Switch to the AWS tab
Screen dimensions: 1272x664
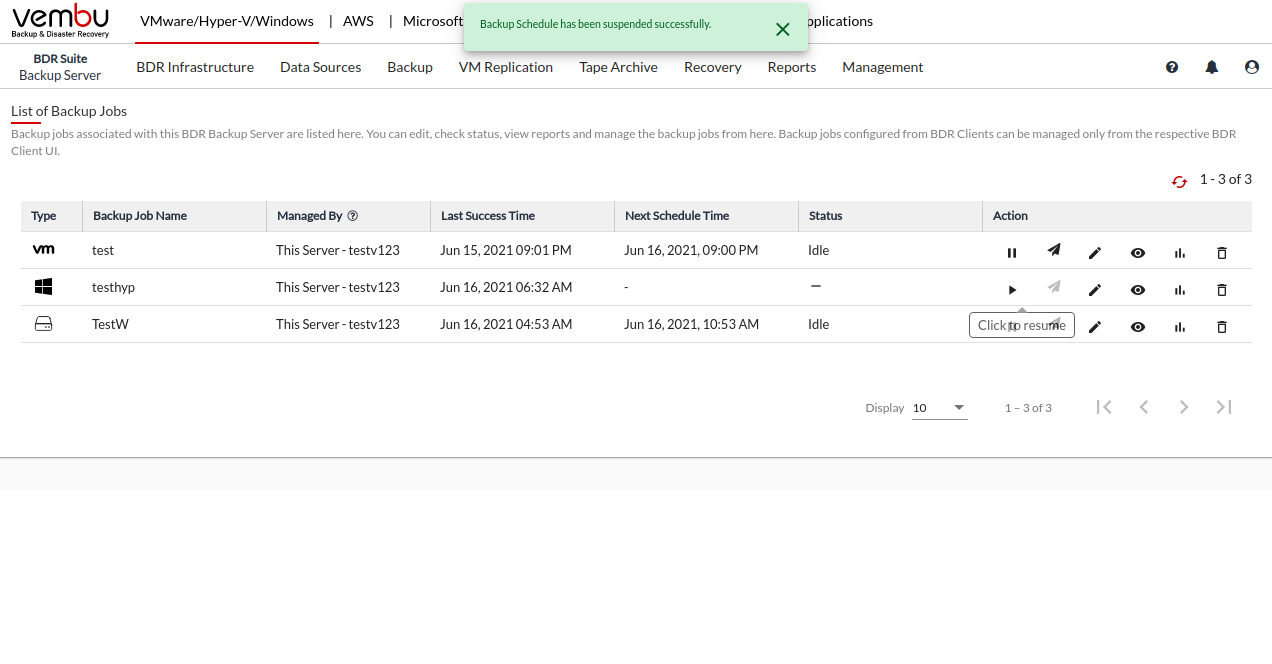coord(360,21)
